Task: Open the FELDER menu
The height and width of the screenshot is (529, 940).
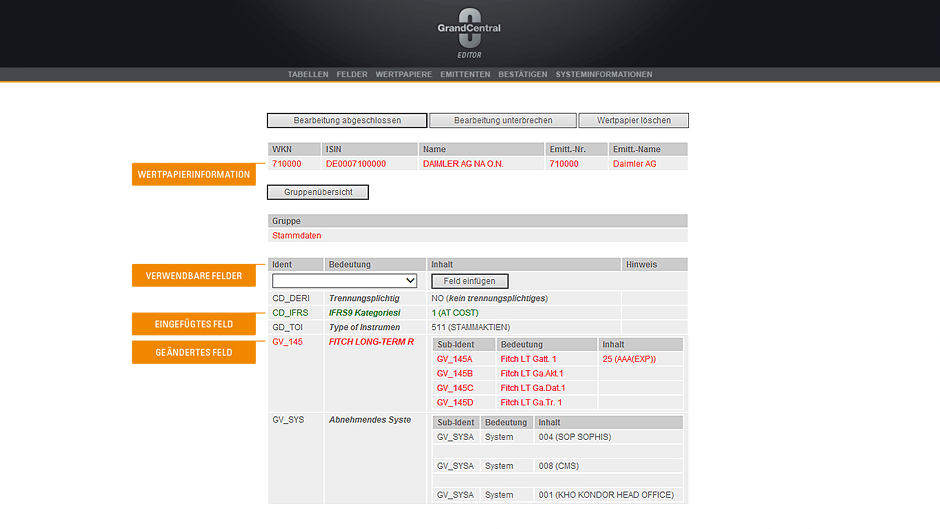Action: [352, 74]
